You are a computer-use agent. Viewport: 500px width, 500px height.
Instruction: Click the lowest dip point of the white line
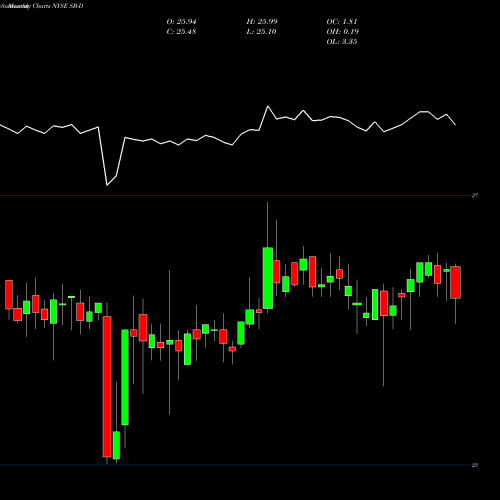[x=107, y=185]
